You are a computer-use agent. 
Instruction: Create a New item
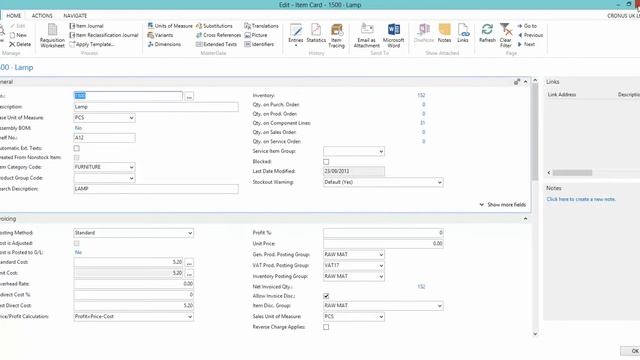point(18,35)
